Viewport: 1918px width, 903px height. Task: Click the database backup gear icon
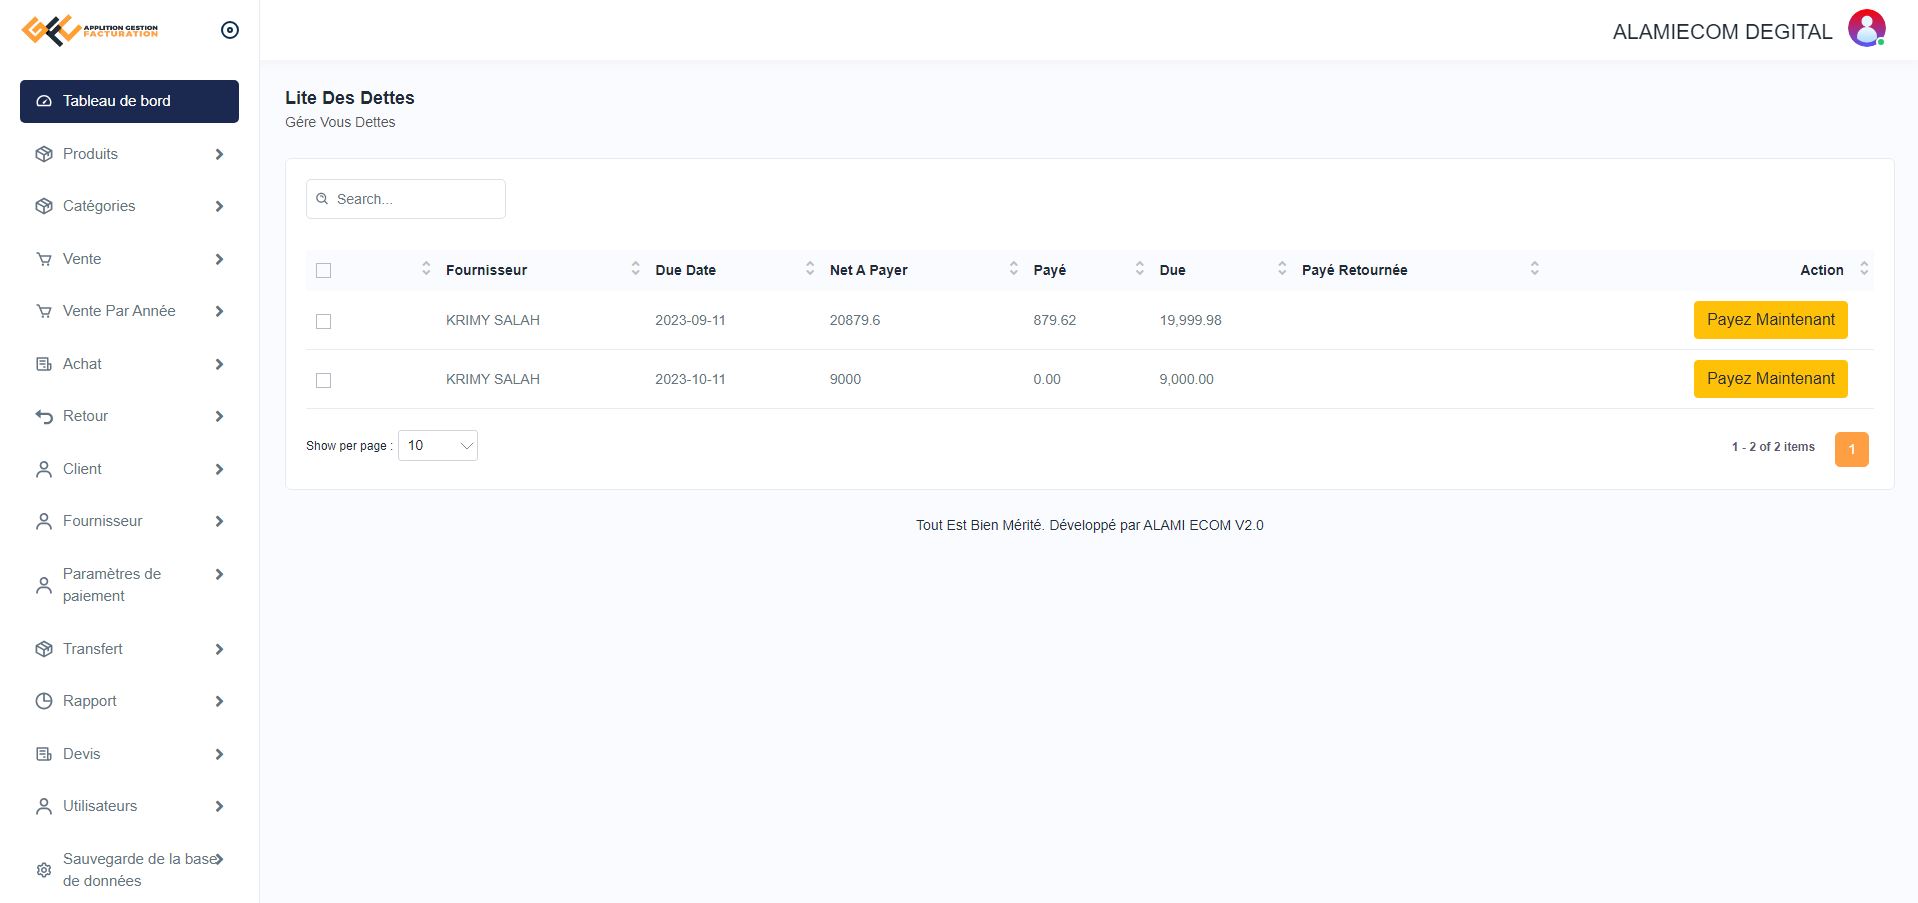pos(44,870)
